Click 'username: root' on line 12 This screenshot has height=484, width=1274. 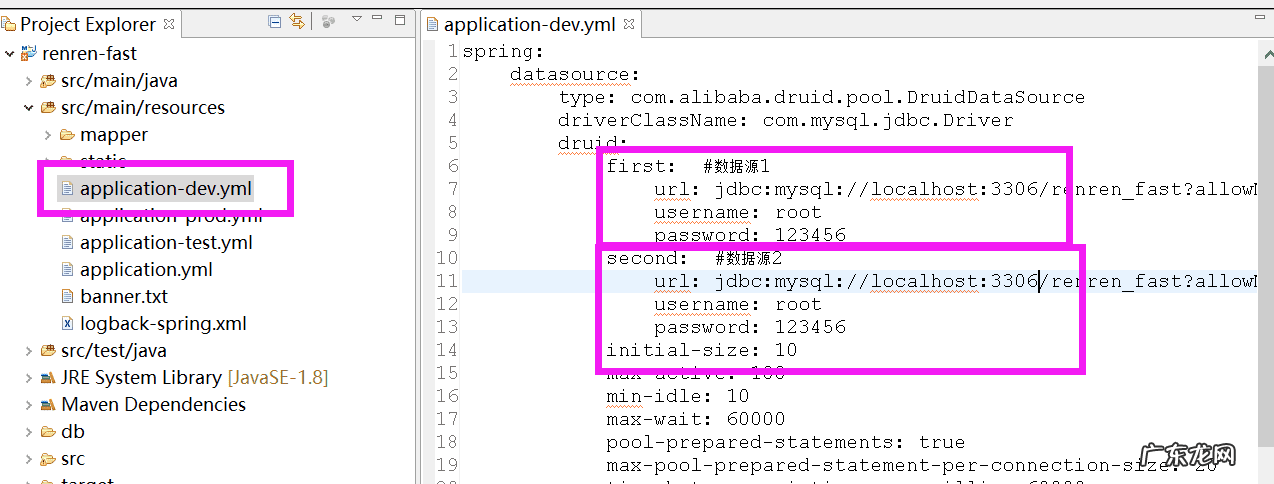click(738, 304)
